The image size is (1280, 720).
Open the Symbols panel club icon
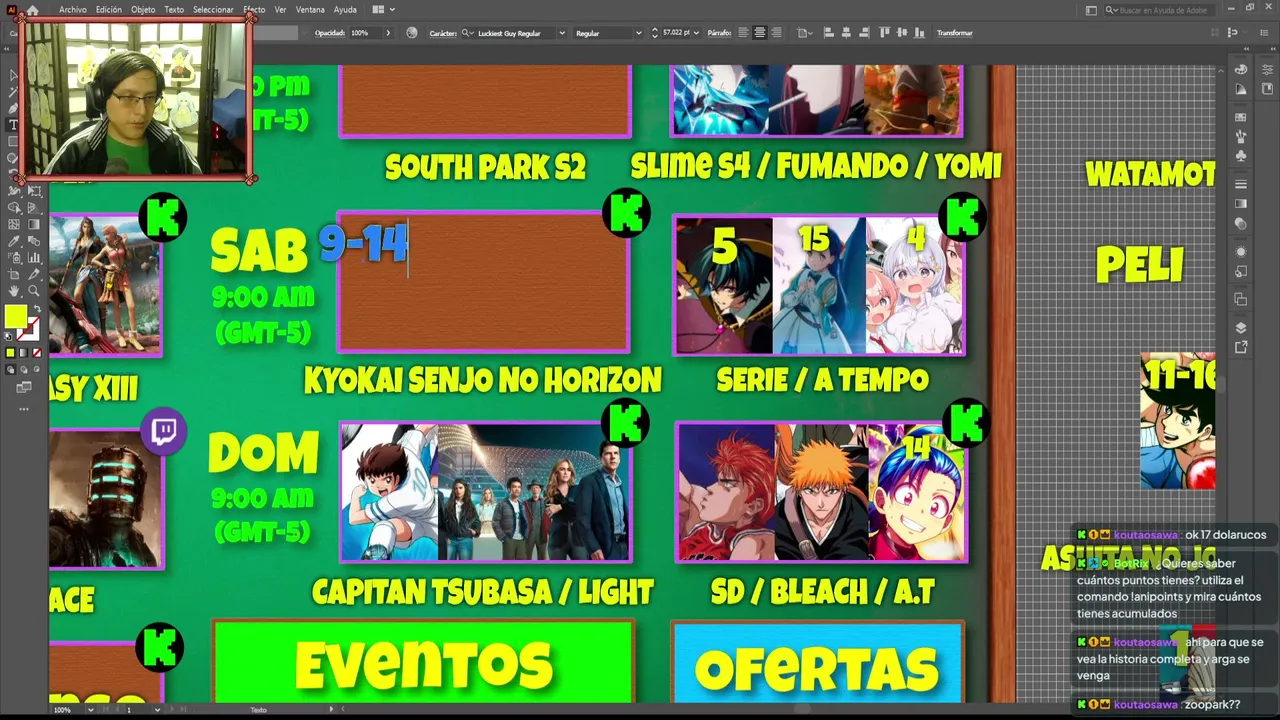click(x=1241, y=156)
